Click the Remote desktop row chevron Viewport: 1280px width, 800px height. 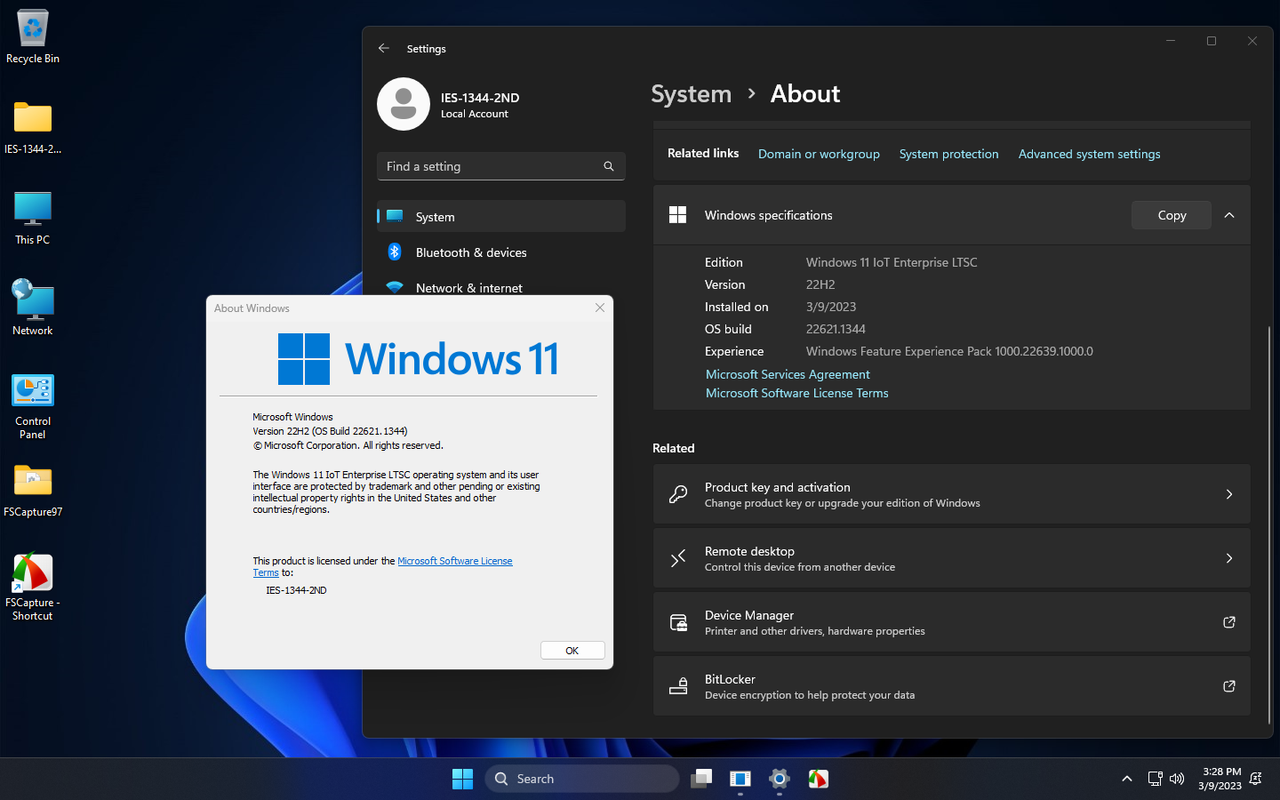click(x=1229, y=558)
